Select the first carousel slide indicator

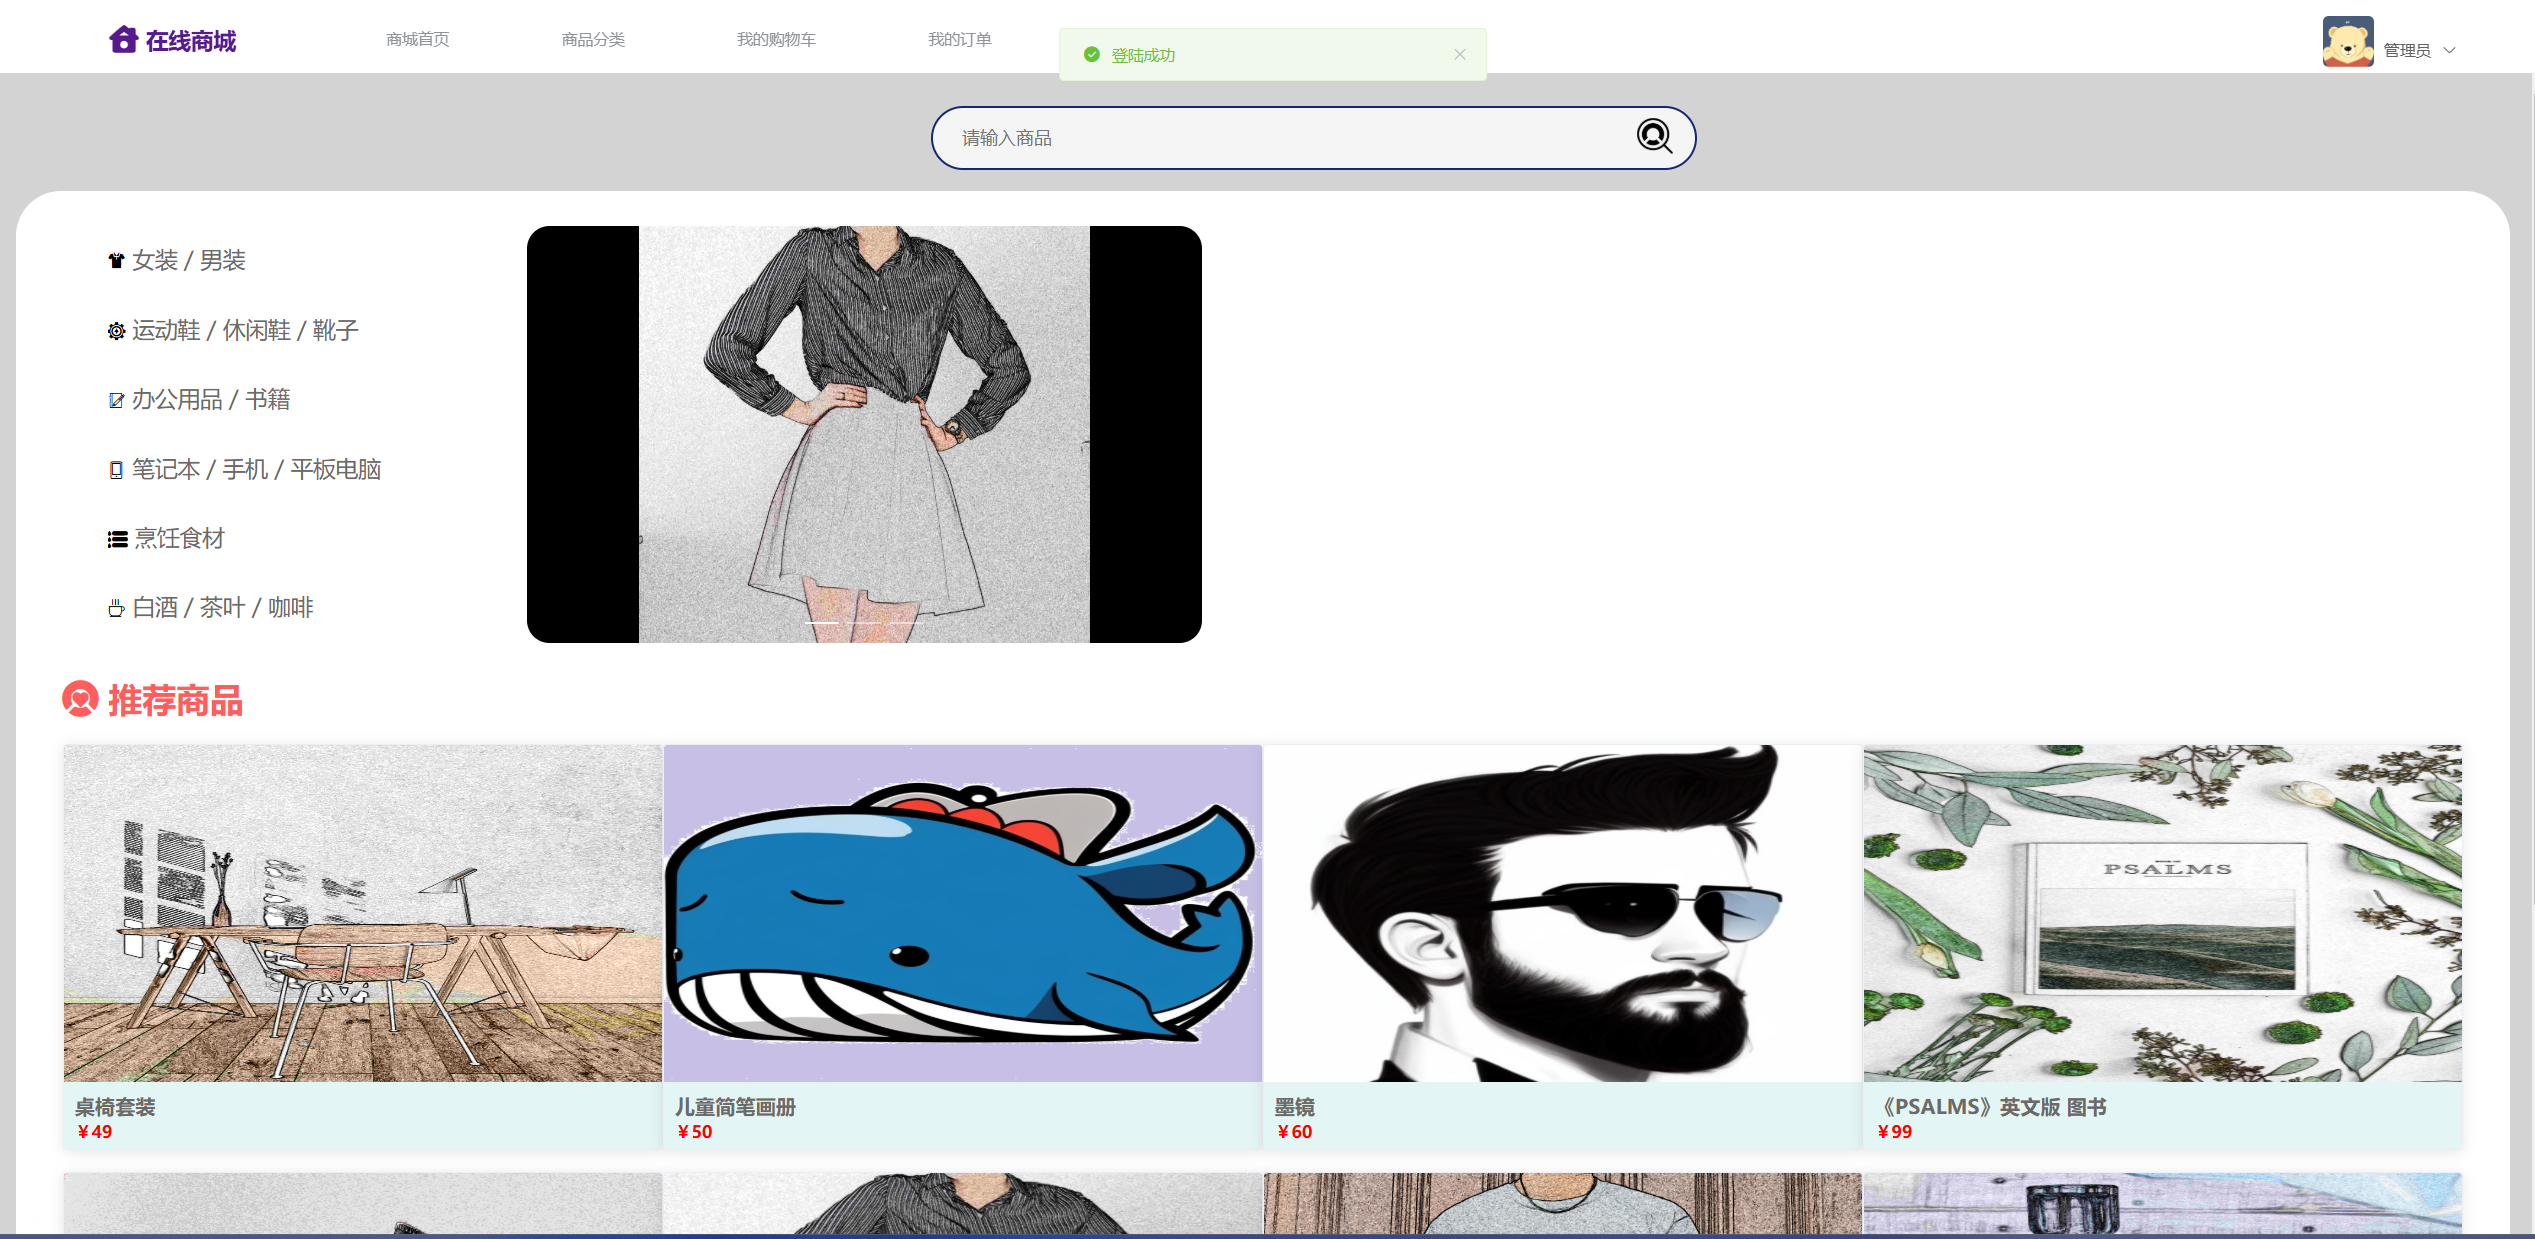tap(822, 622)
